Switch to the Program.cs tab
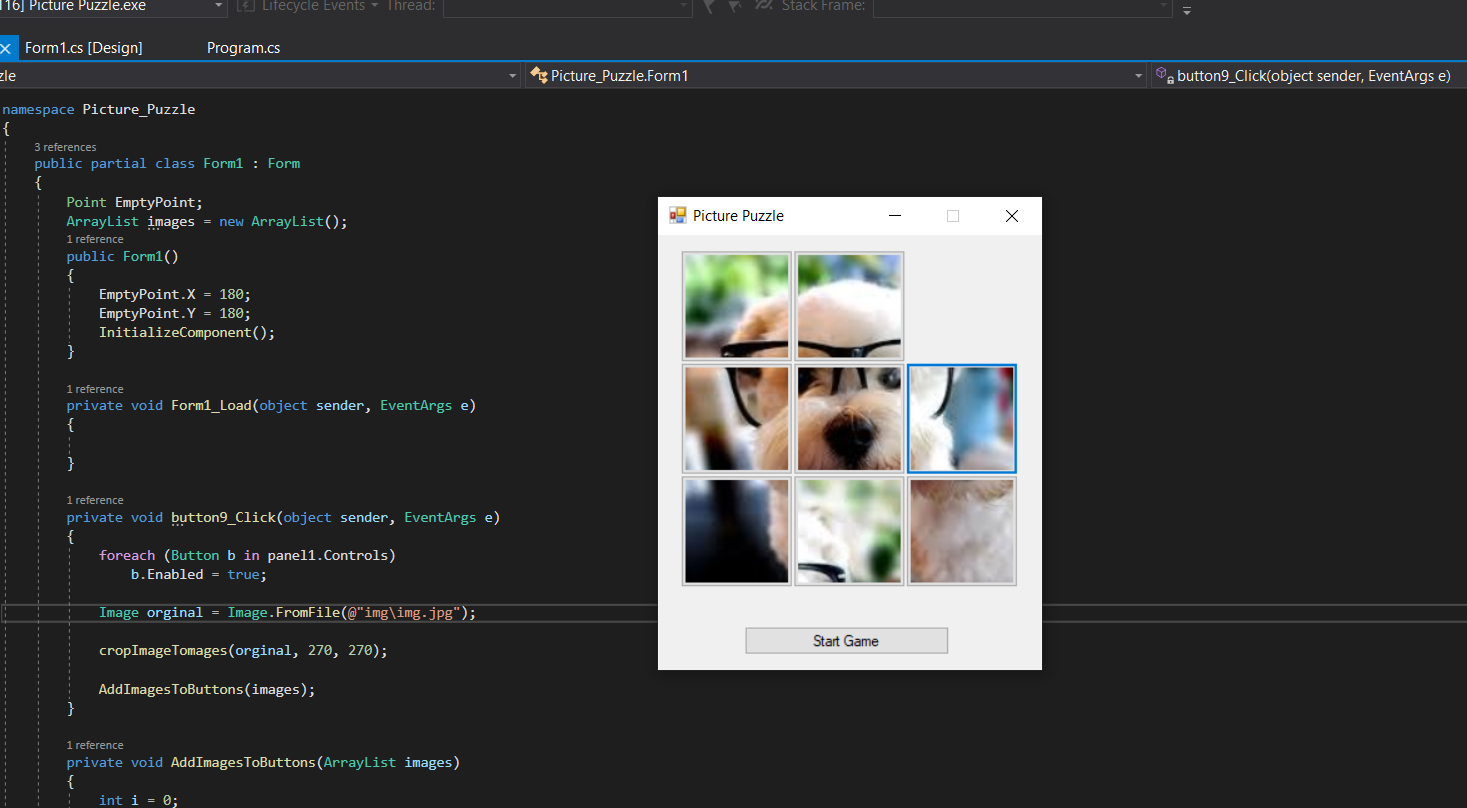This screenshot has width=1467, height=808. click(x=243, y=47)
